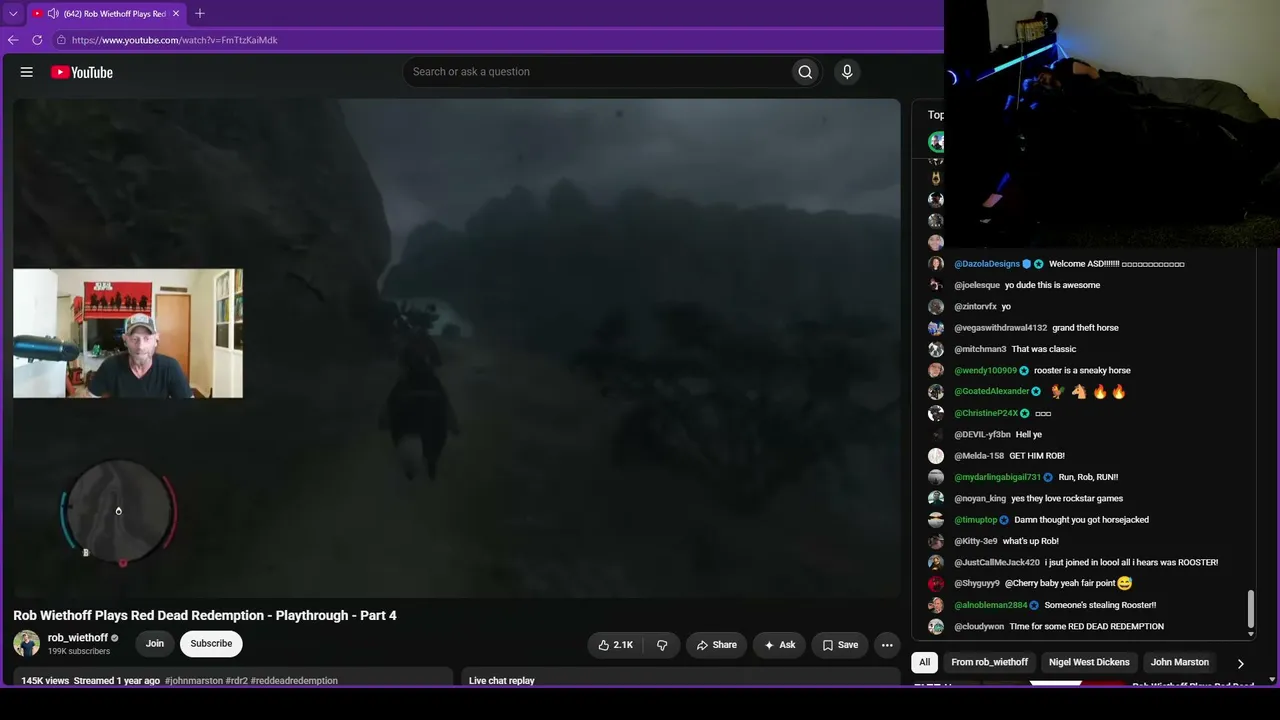Open the Ask AI button
Screen dimensions: 1280x720
779,645
